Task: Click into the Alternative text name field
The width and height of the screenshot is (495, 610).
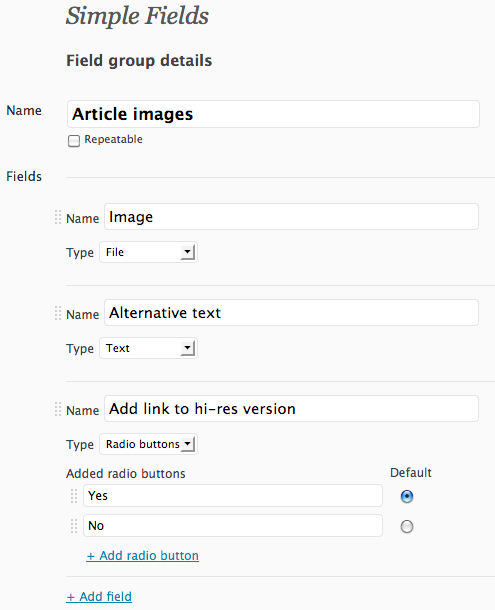Action: point(291,313)
